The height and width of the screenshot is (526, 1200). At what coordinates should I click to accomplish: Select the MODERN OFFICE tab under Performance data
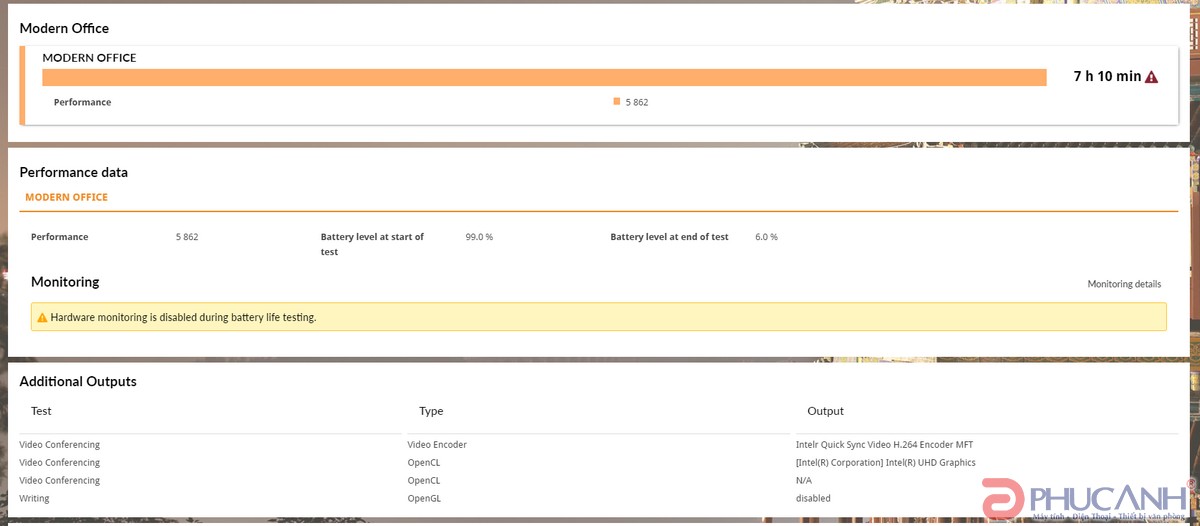pyautogui.click(x=66, y=197)
